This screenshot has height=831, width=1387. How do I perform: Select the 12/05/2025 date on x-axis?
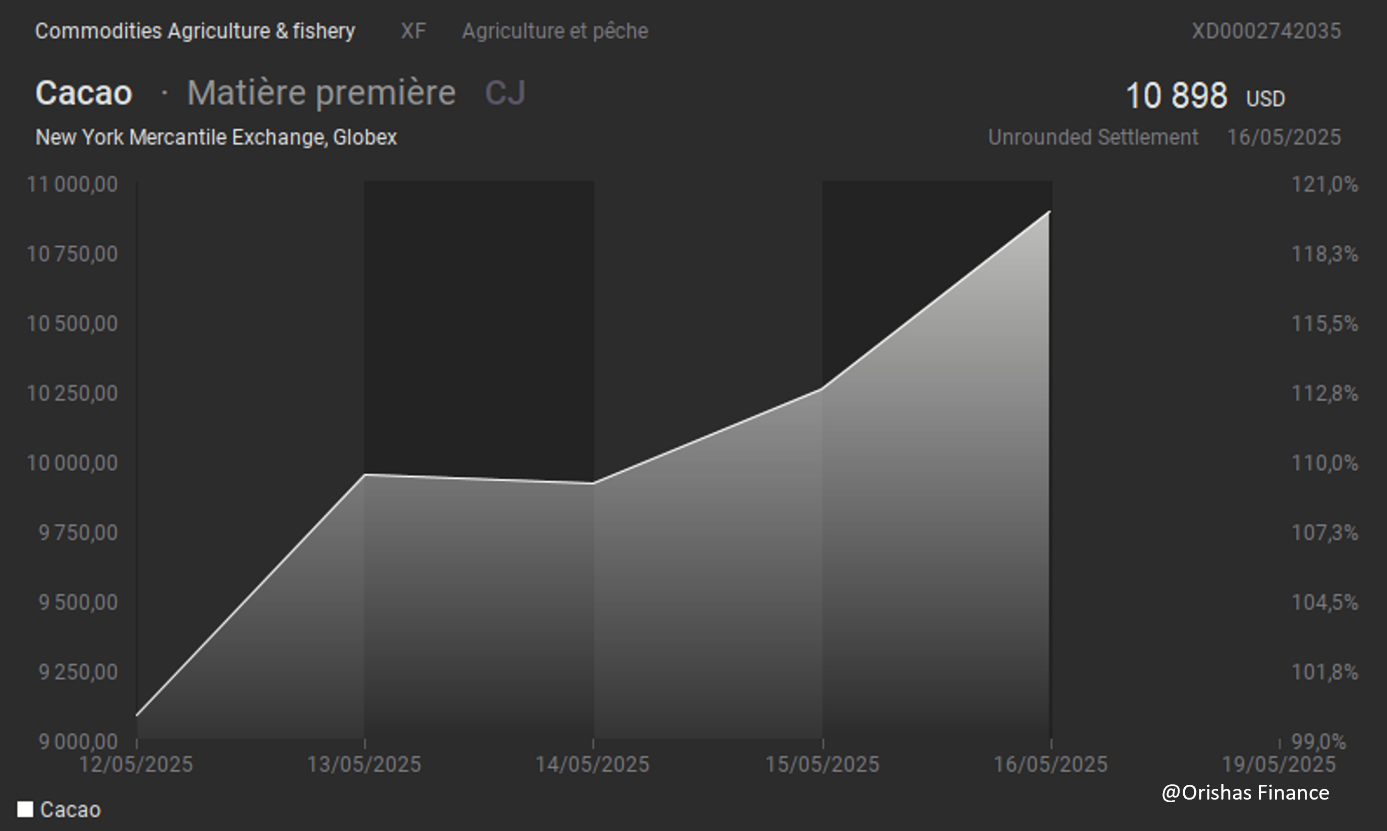137,764
